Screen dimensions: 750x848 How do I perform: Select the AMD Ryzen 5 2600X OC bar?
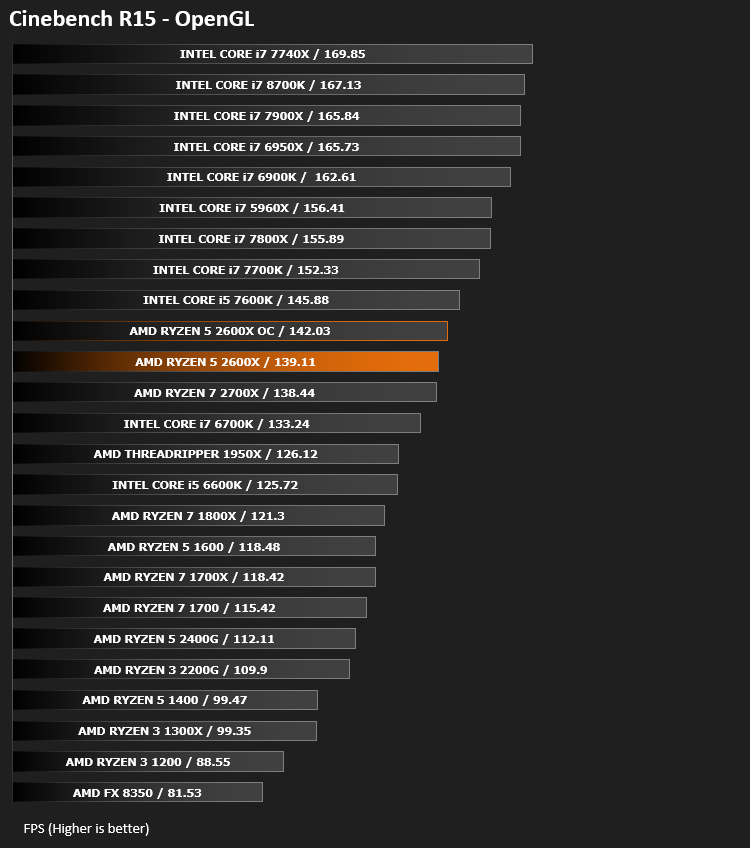coord(230,331)
